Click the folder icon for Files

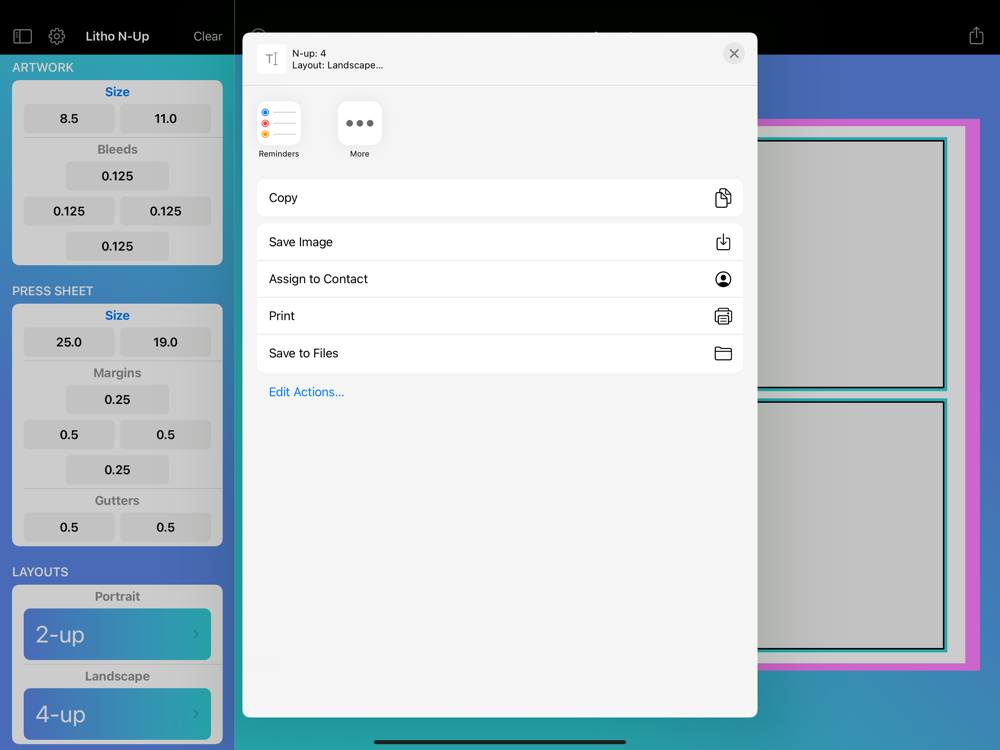click(x=723, y=353)
